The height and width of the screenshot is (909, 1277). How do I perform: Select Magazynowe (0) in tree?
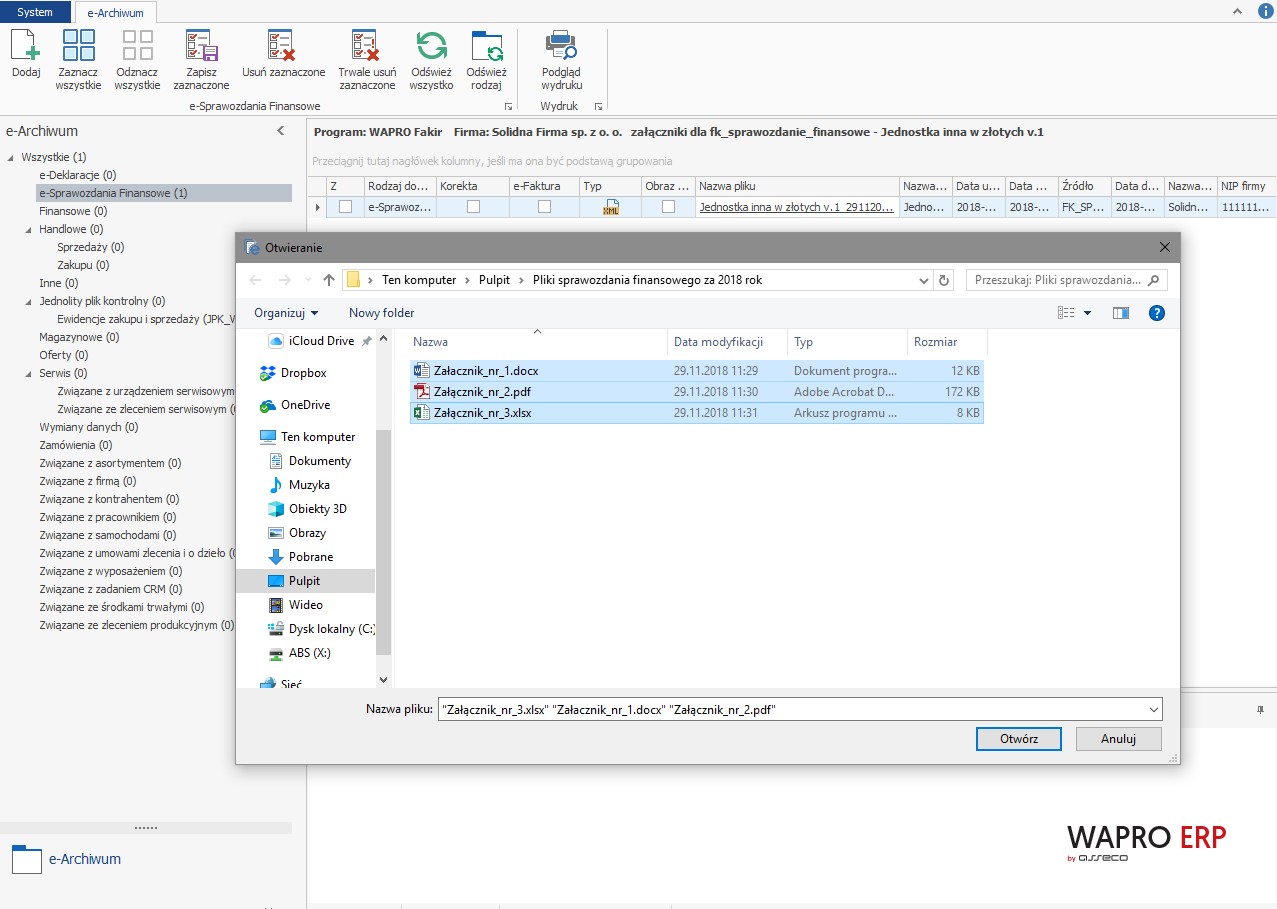pyautogui.click(x=79, y=337)
